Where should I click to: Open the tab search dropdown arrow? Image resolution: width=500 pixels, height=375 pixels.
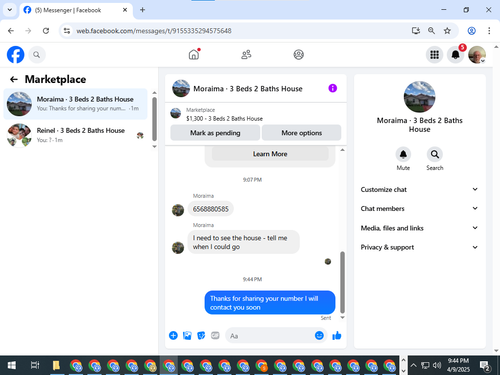[10, 10]
